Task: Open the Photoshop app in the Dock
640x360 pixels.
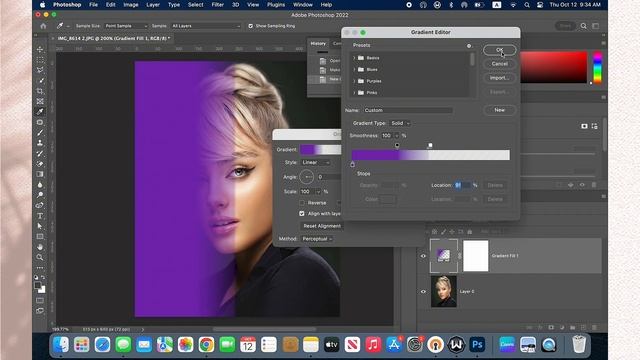Action: coord(477,344)
